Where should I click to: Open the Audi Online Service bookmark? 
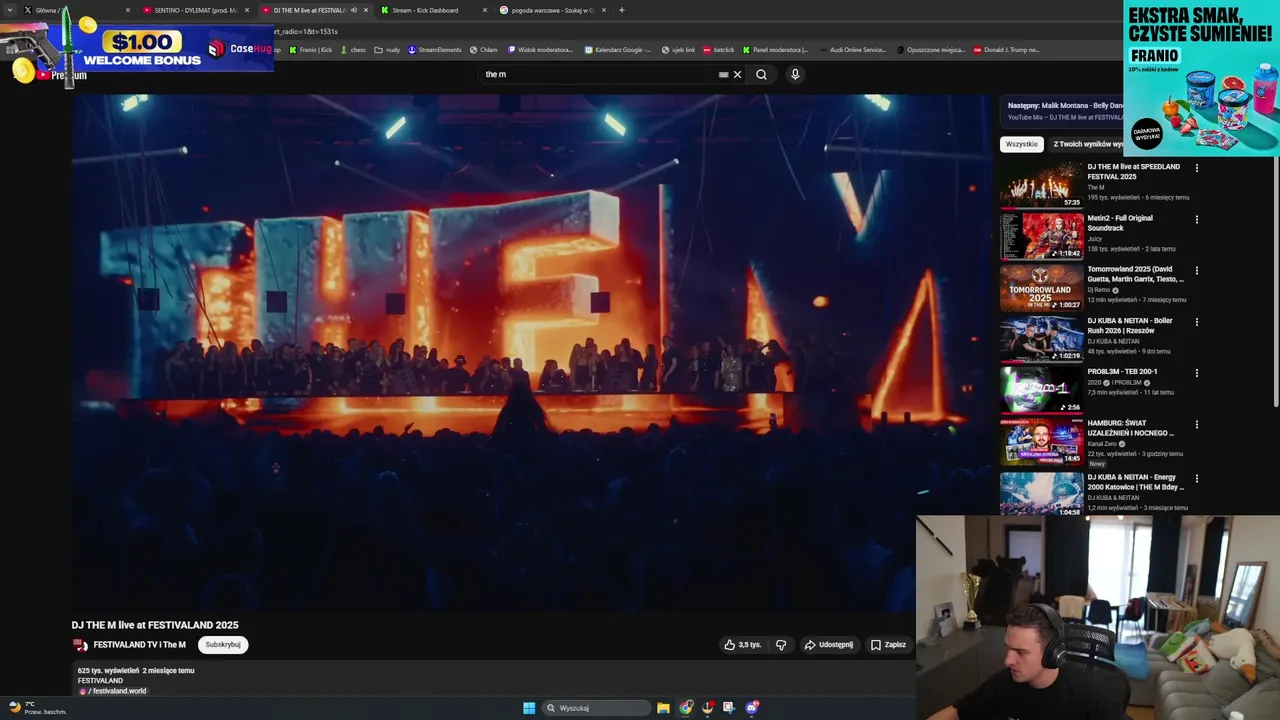click(x=853, y=50)
